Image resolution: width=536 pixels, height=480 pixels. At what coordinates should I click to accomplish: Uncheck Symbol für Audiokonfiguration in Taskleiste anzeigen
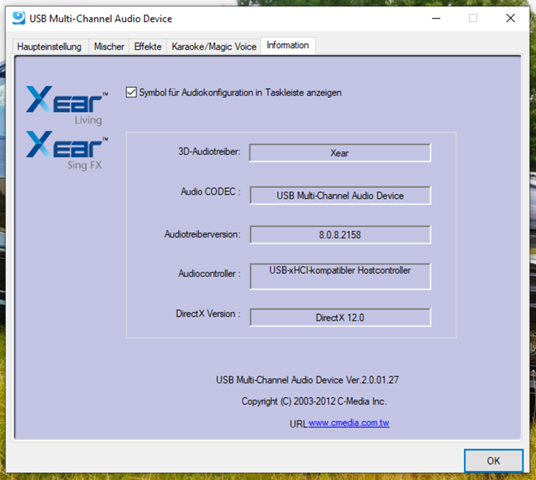(131, 92)
